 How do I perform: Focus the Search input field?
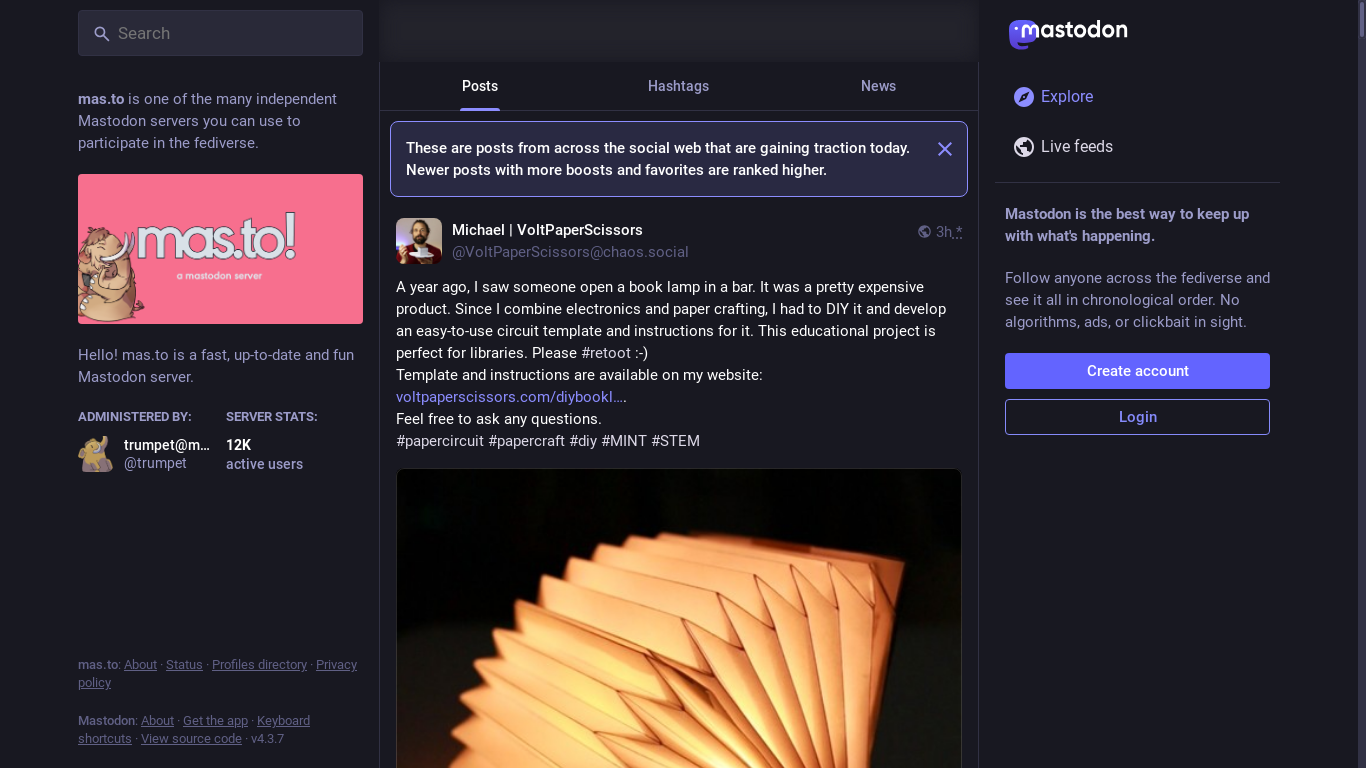(x=220, y=33)
